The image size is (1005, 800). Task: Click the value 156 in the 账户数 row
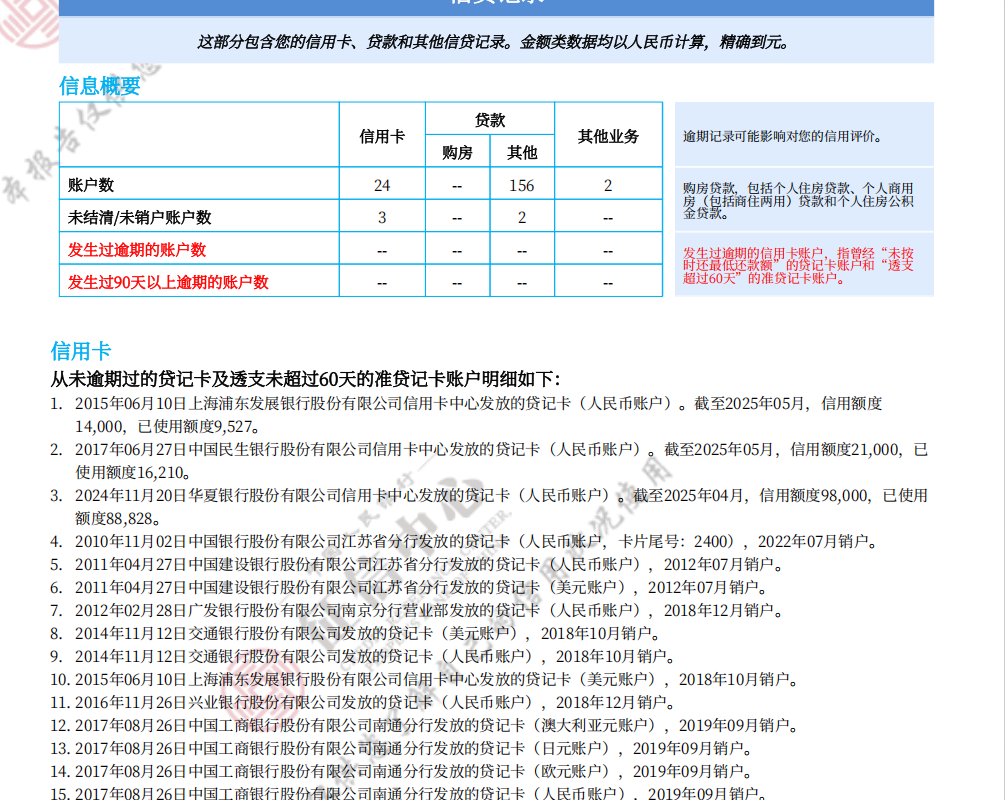(x=522, y=186)
